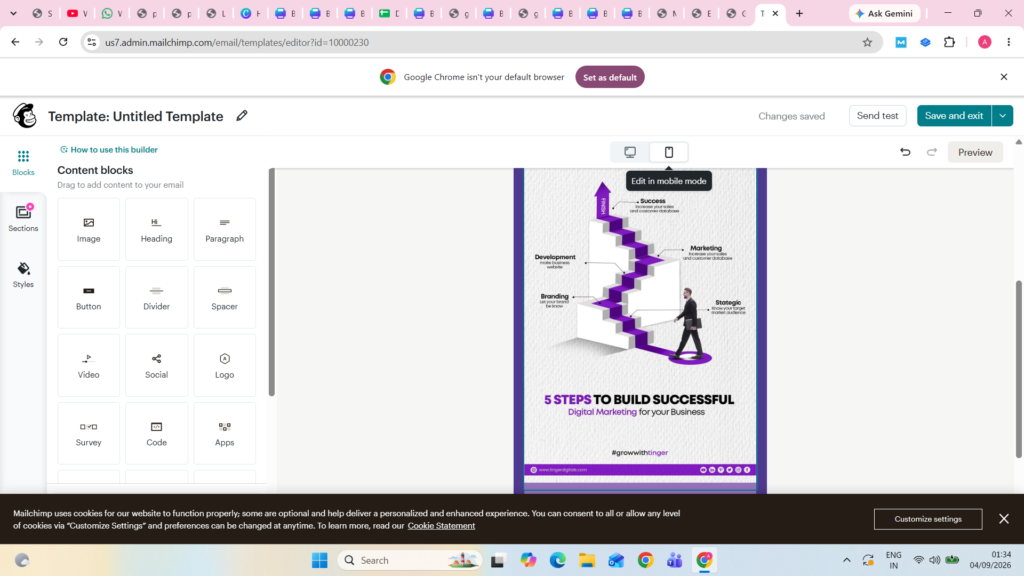
Task: Add an Apps content block
Action: (225, 433)
